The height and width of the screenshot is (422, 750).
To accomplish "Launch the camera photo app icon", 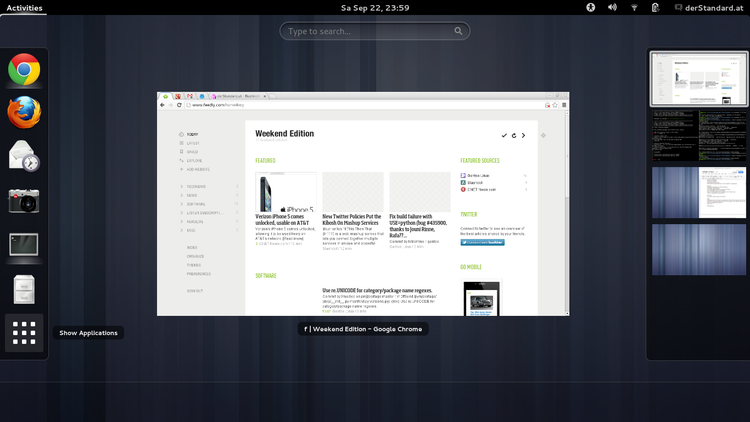I will 24,201.
